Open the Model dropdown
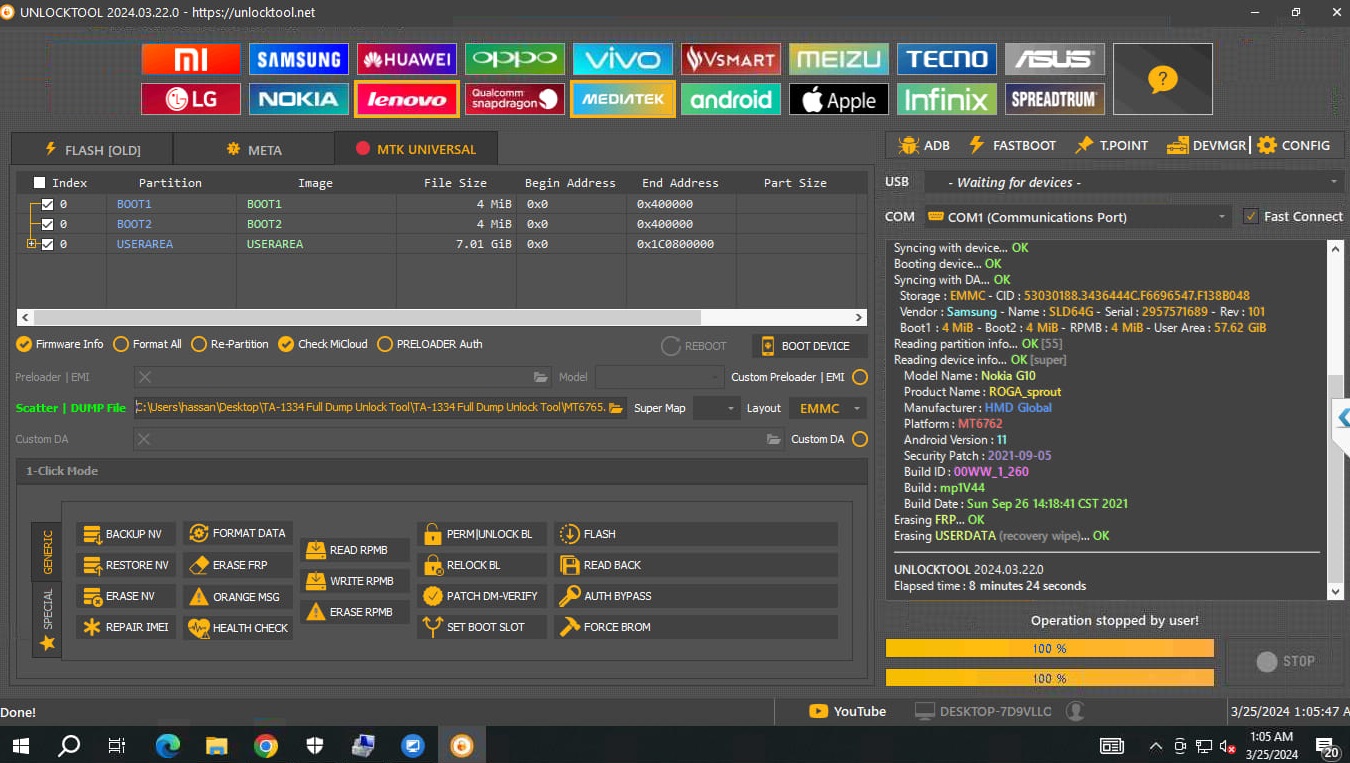This screenshot has width=1350, height=763. pyautogui.click(x=659, y=377)
